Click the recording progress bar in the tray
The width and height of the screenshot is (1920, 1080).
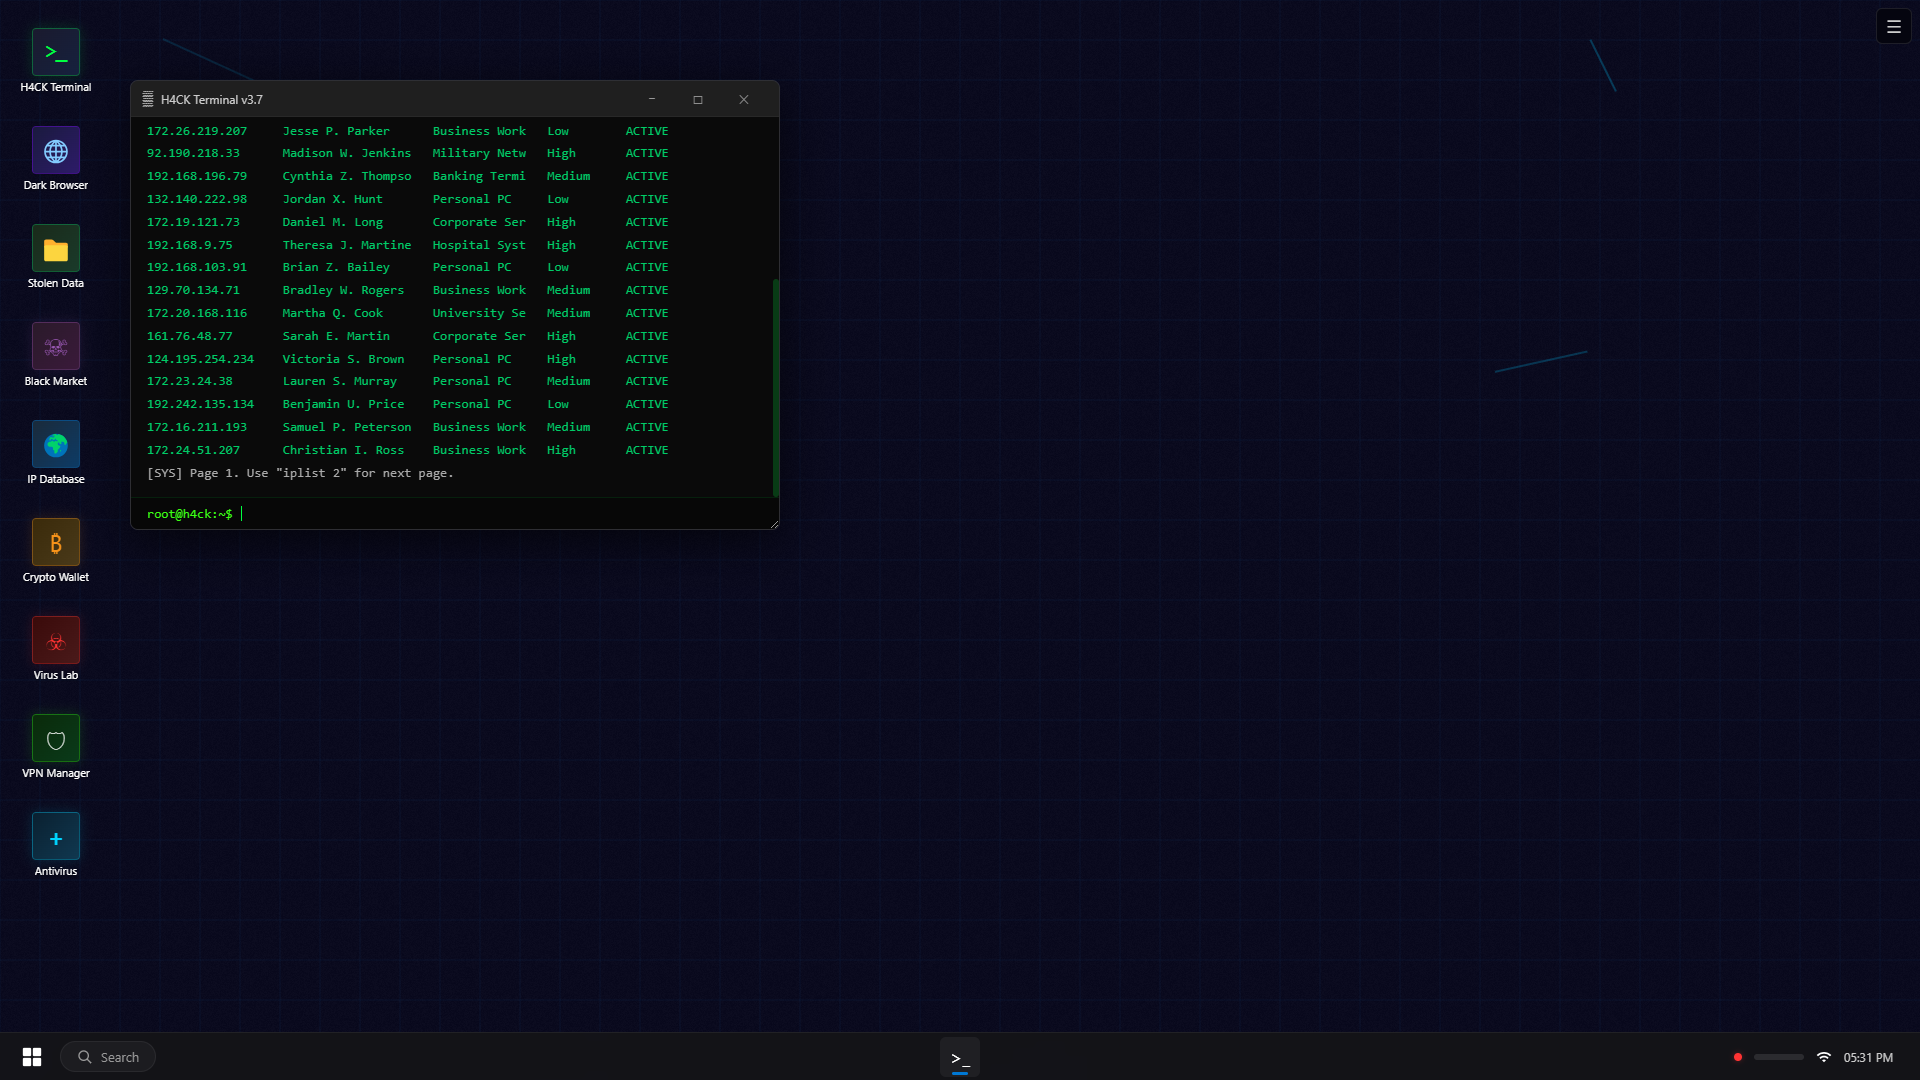coord(1777,1056)
